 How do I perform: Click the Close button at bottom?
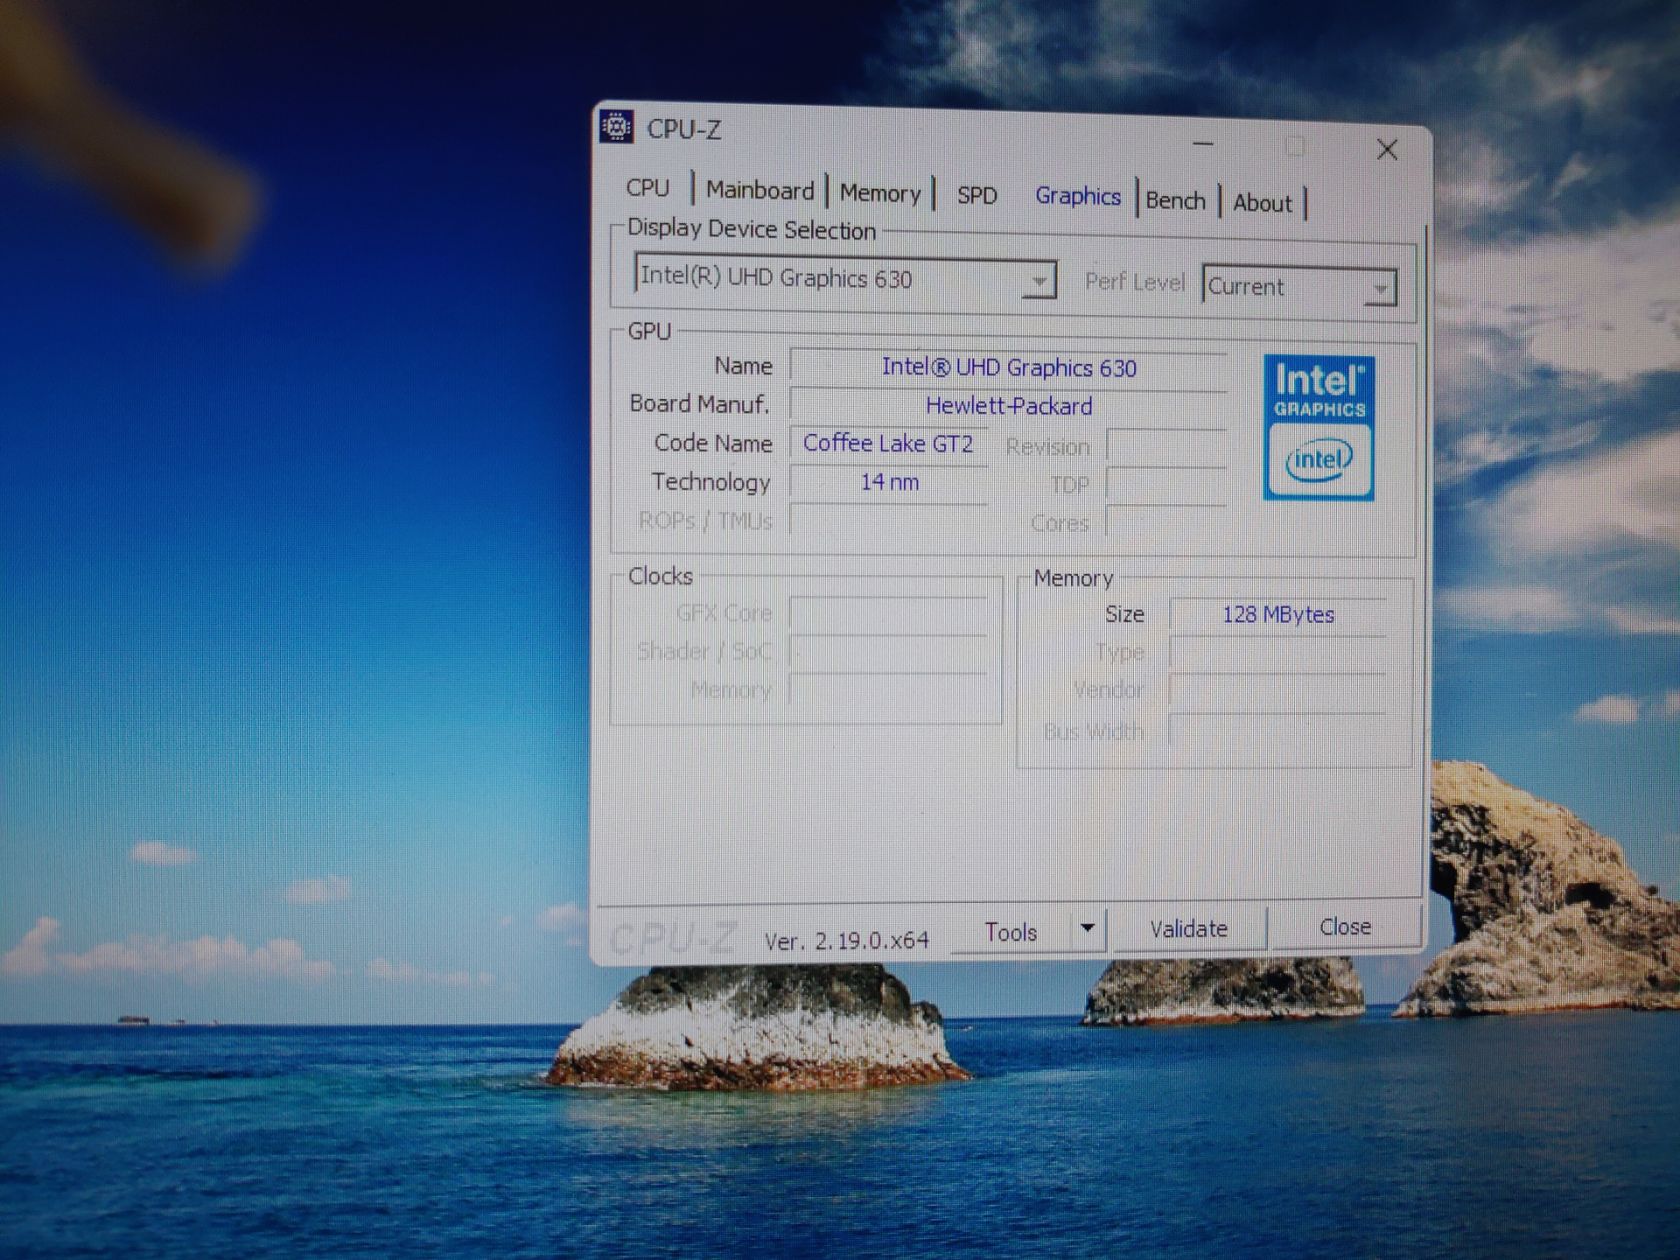click(1345, 927)
